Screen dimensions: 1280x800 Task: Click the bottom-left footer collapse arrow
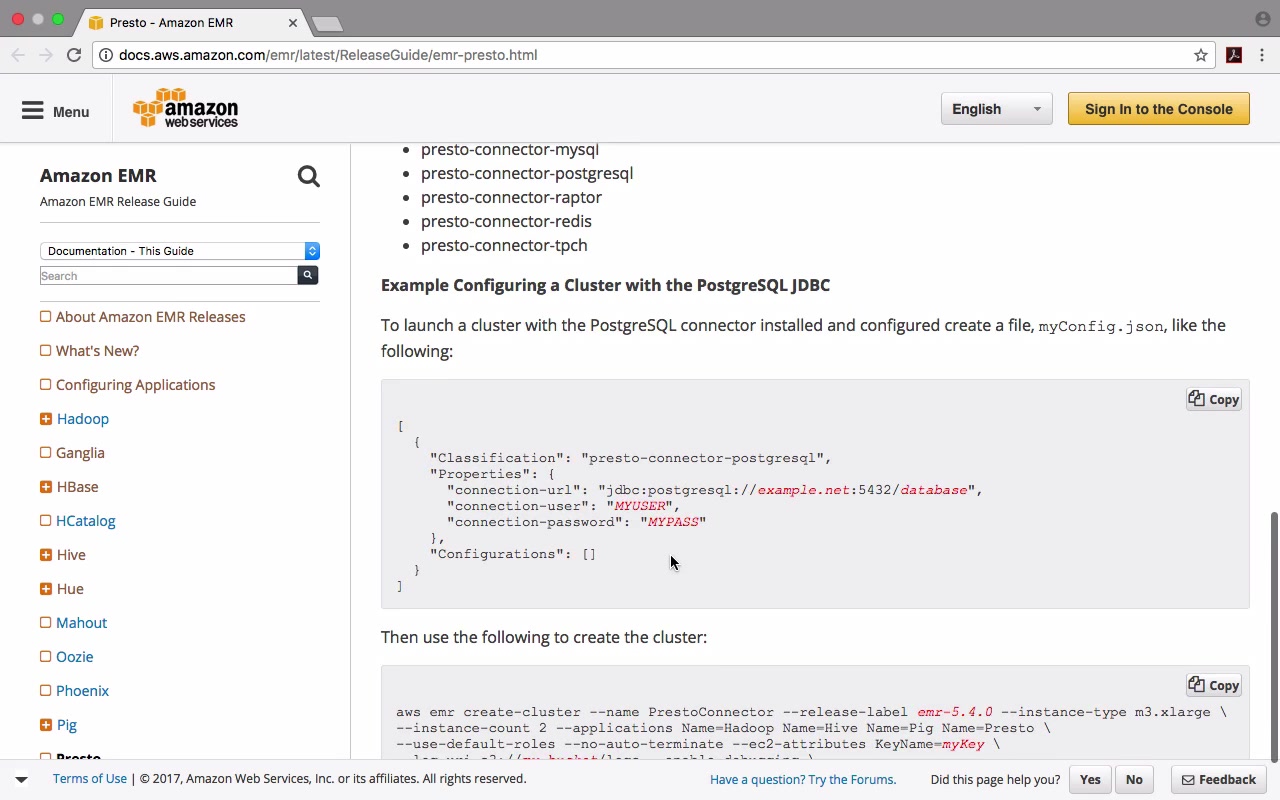click(x=21, y=779)
